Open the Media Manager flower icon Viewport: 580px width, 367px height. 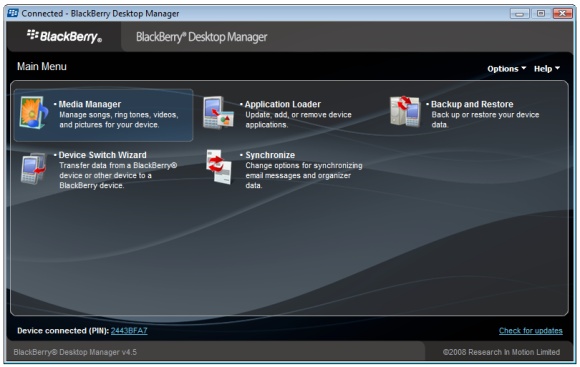[34, 113]
